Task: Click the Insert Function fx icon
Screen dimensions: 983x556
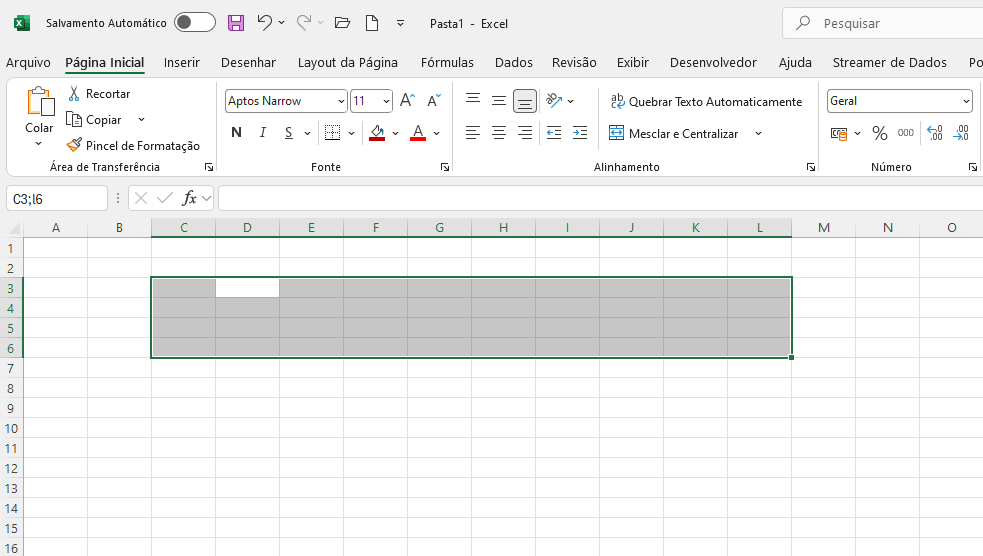Action: (x=190, y=198)
